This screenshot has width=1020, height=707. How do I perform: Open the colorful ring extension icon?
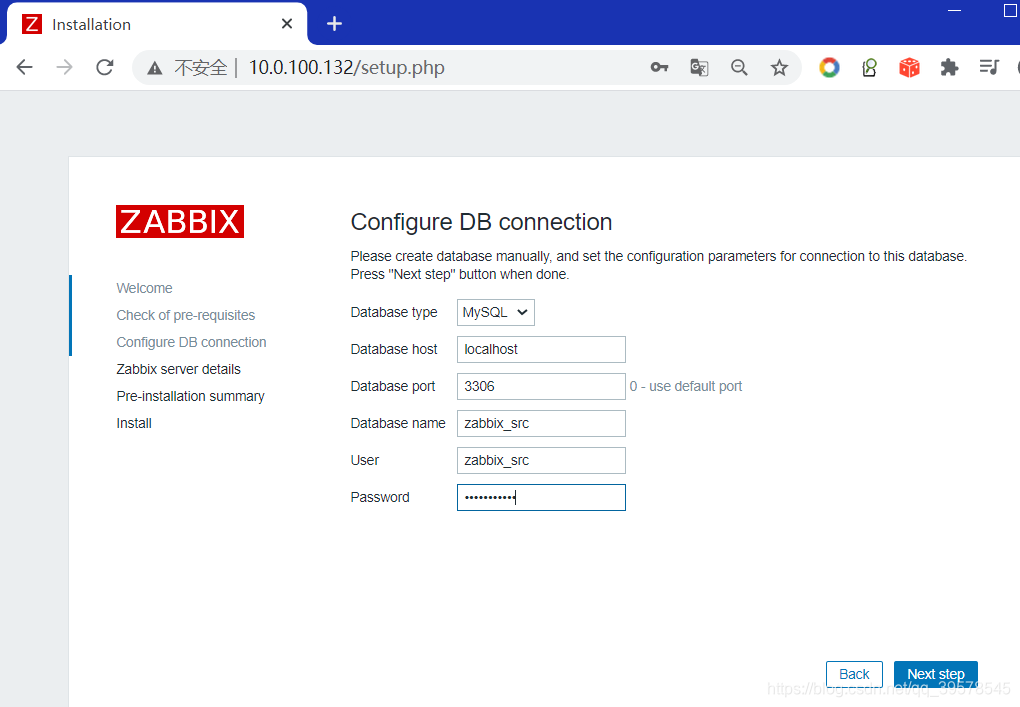coord(829,67)
